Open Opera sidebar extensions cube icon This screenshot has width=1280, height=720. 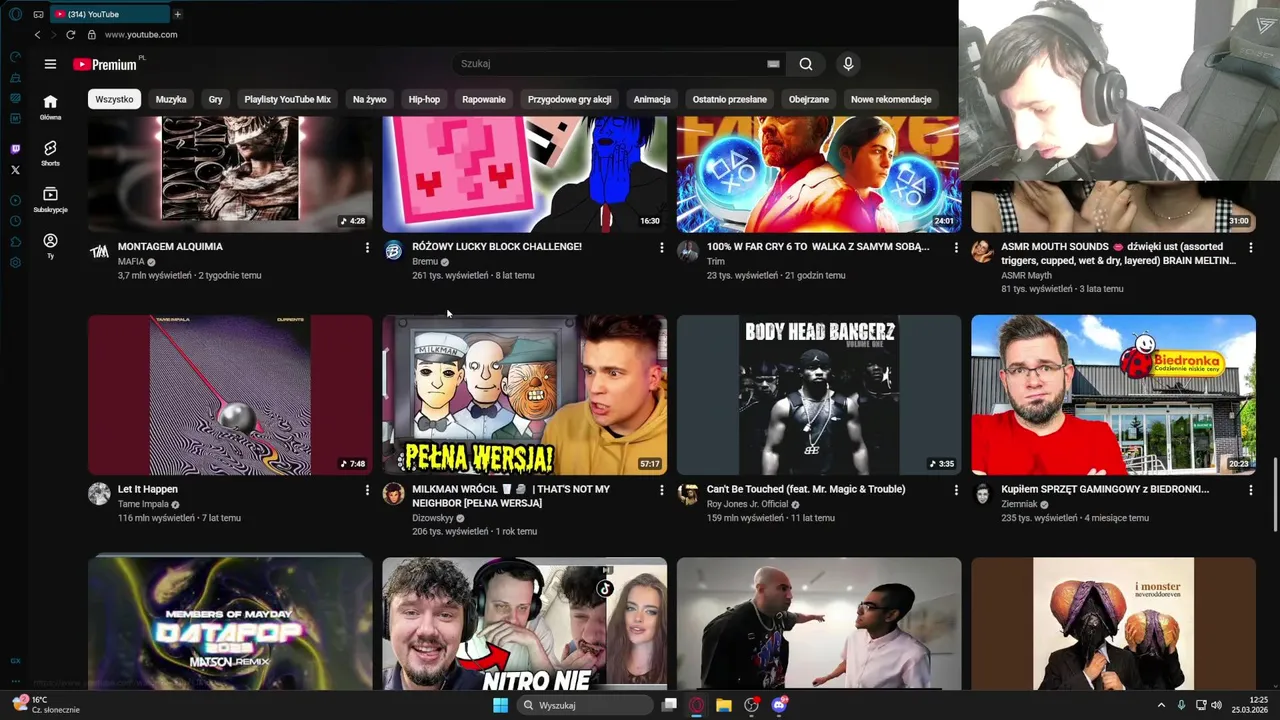point(15,242)
